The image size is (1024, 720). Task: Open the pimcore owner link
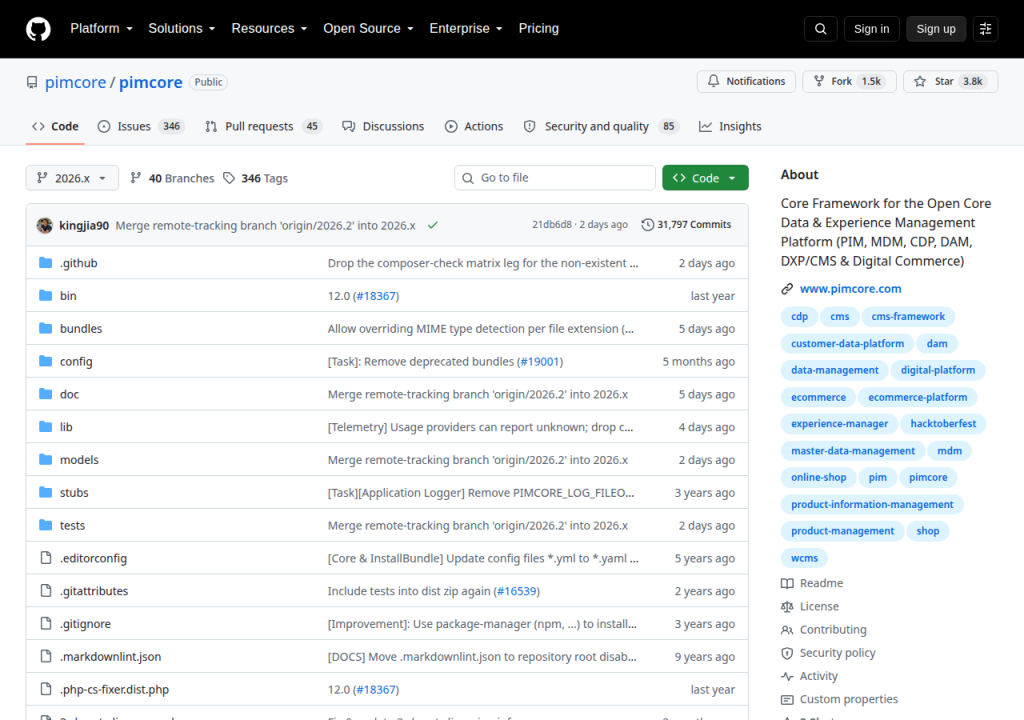click(x=75, y=82)
